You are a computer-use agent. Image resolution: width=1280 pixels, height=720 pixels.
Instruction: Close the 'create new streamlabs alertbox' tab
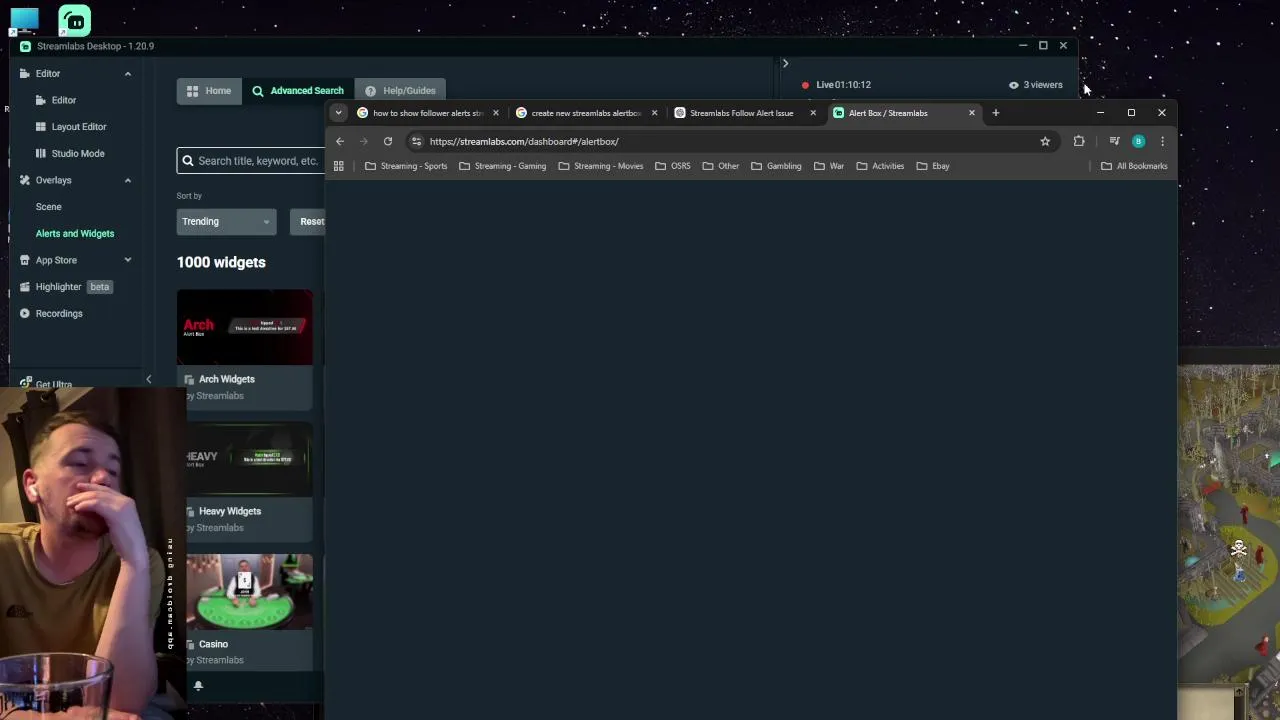(654, 113)
